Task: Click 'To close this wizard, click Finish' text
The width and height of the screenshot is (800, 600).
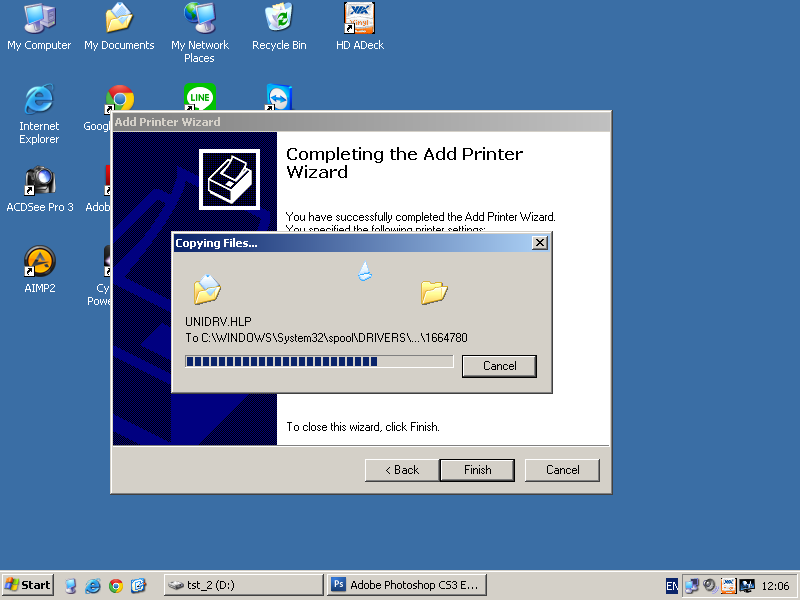Action: (363, 427)
